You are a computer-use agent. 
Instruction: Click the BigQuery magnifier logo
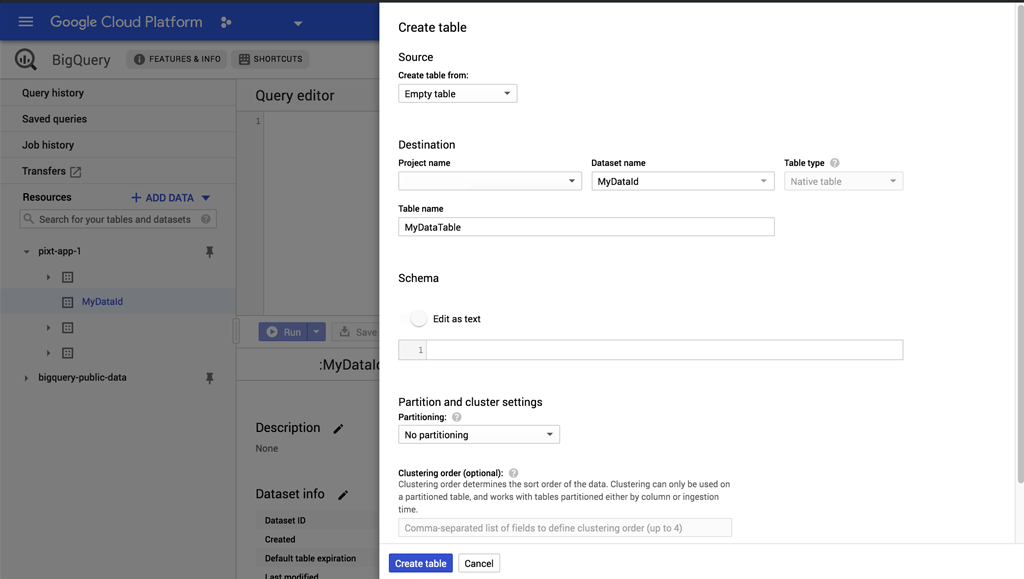click(x=26, y=59)
